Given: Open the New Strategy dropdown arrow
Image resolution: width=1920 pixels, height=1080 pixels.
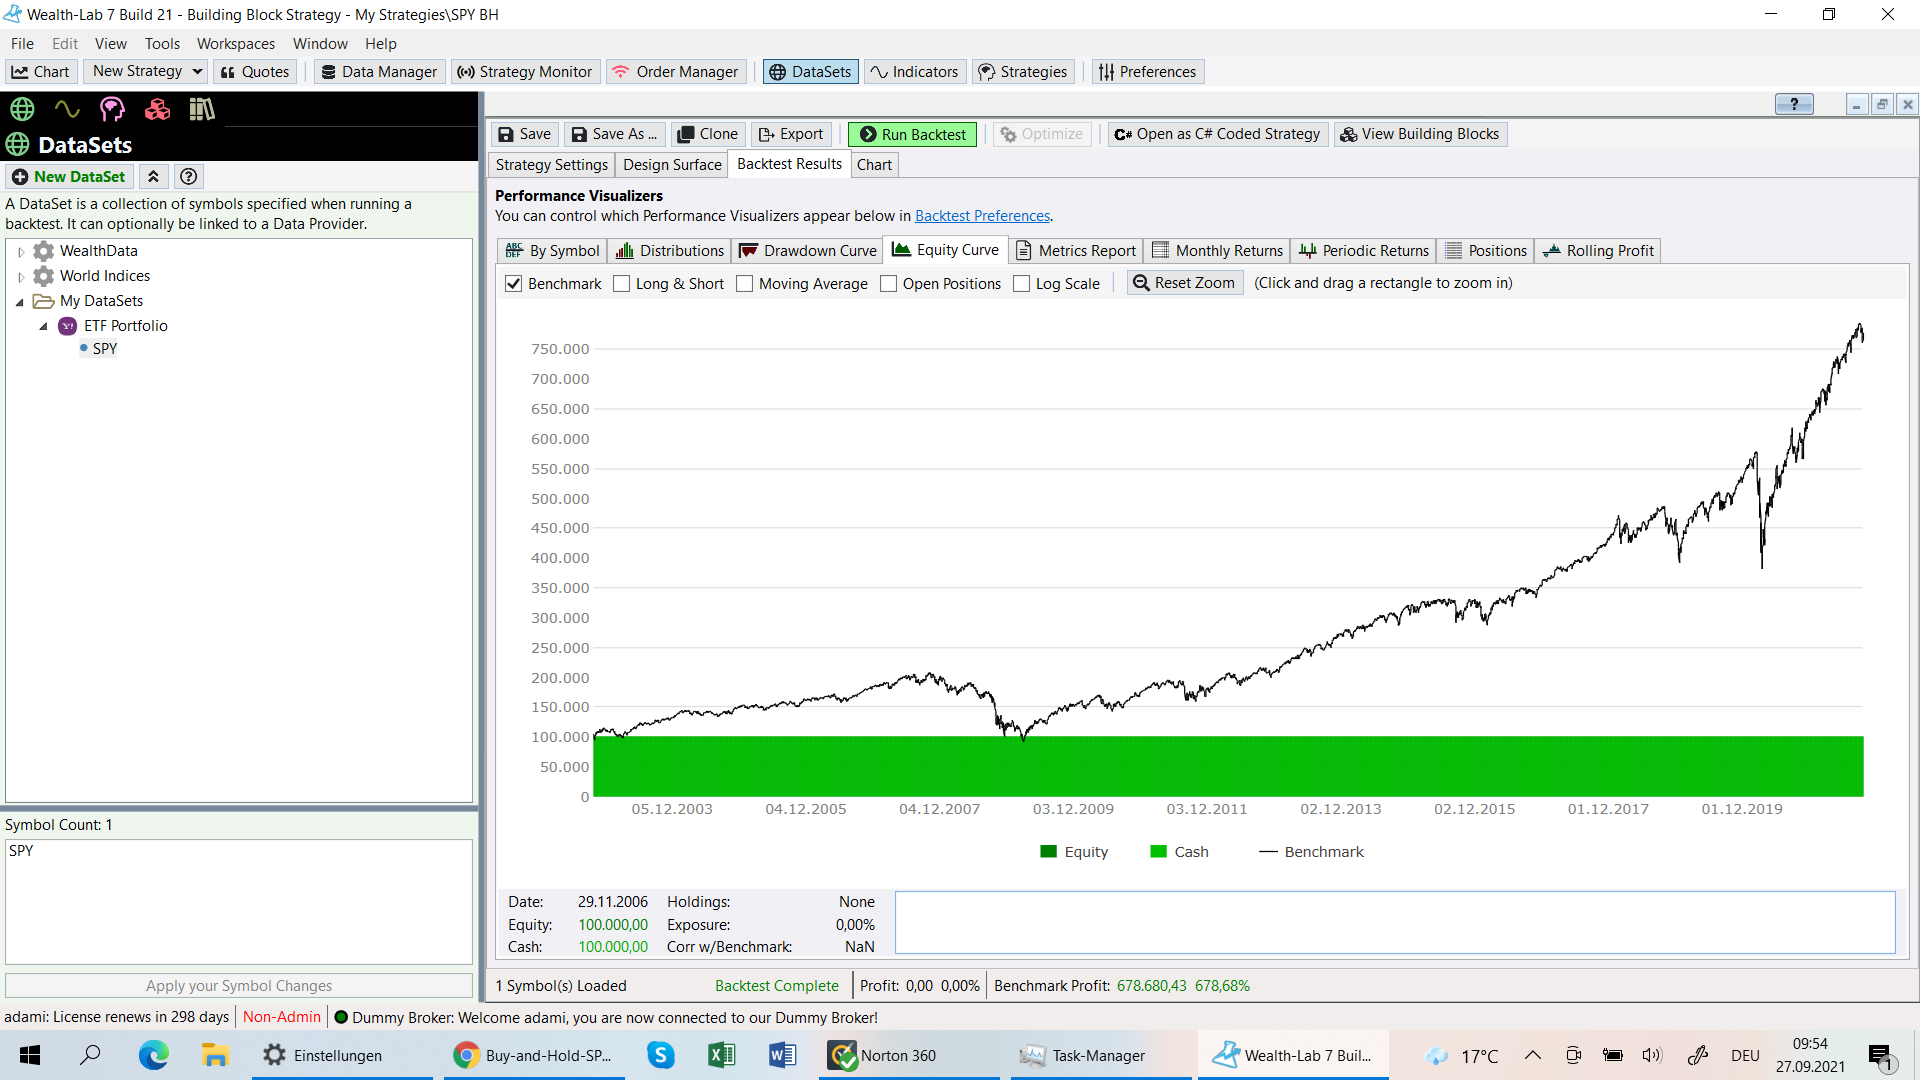Looking at the screenshot, I should tap(197, 71).
